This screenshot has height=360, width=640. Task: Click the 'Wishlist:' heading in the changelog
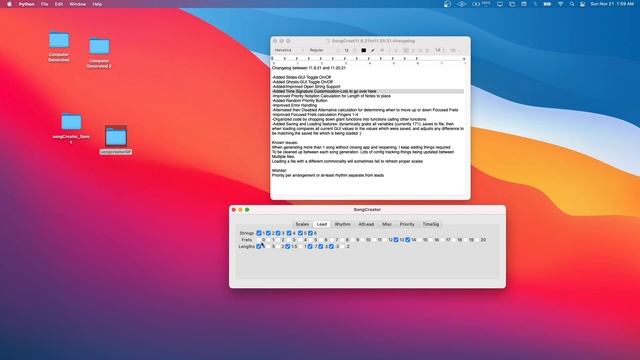(279, 171)
